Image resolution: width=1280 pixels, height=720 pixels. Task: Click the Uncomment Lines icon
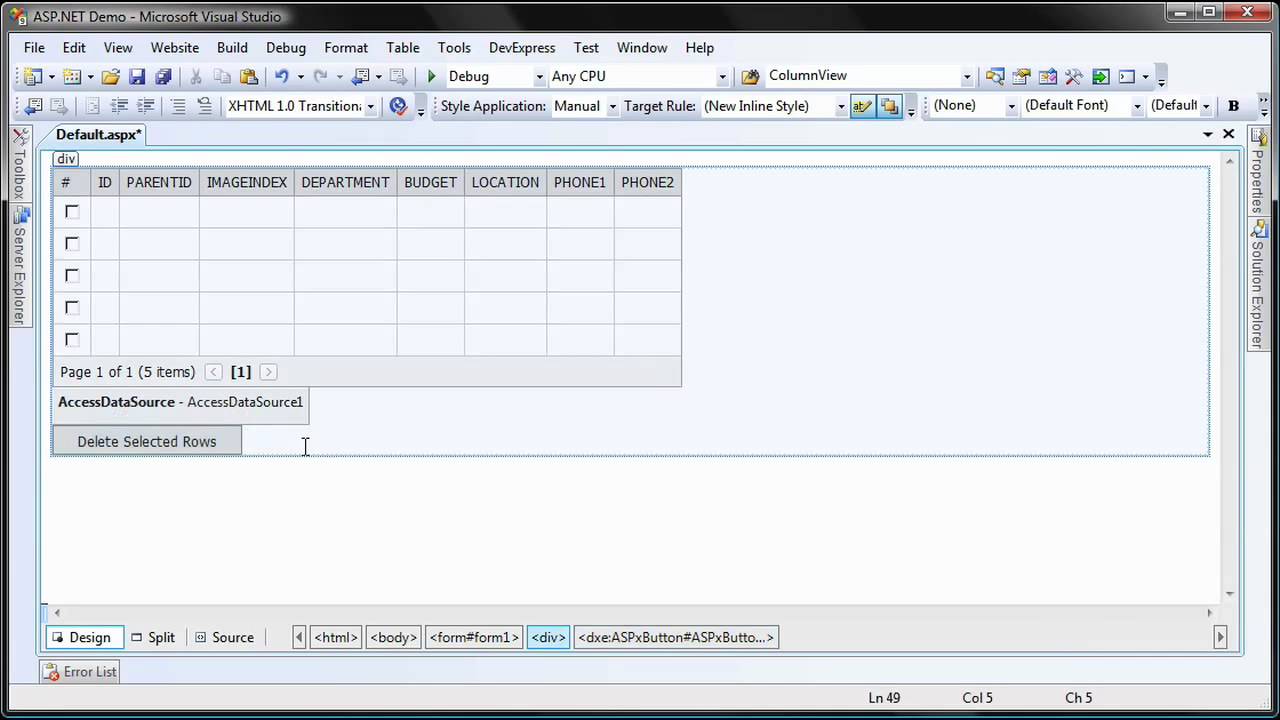point(204,106)
